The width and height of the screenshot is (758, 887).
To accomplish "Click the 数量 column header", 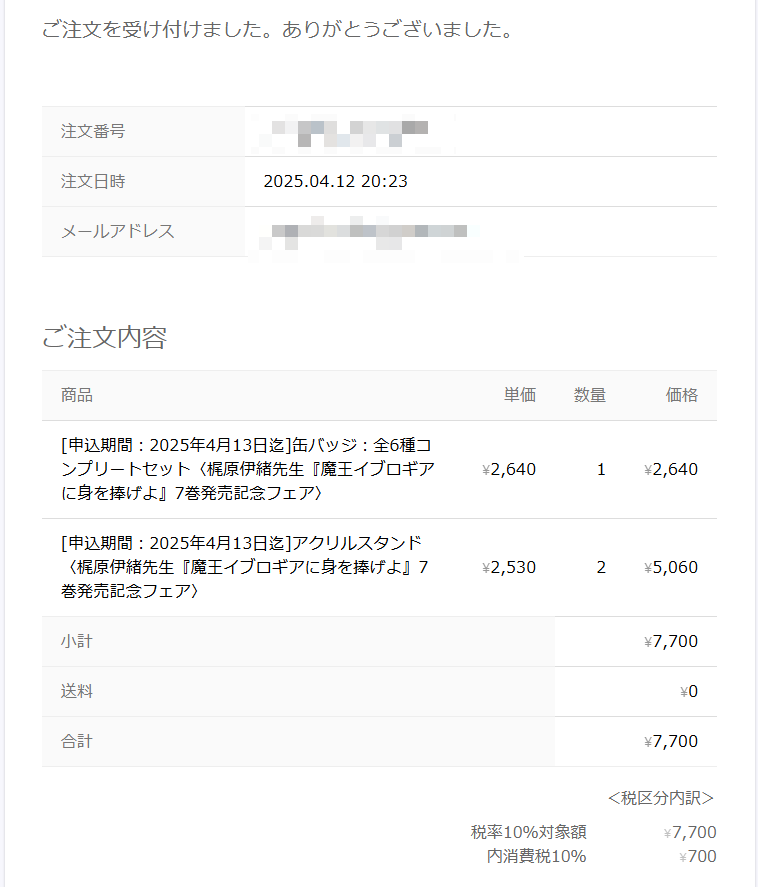I will point(589,395).
